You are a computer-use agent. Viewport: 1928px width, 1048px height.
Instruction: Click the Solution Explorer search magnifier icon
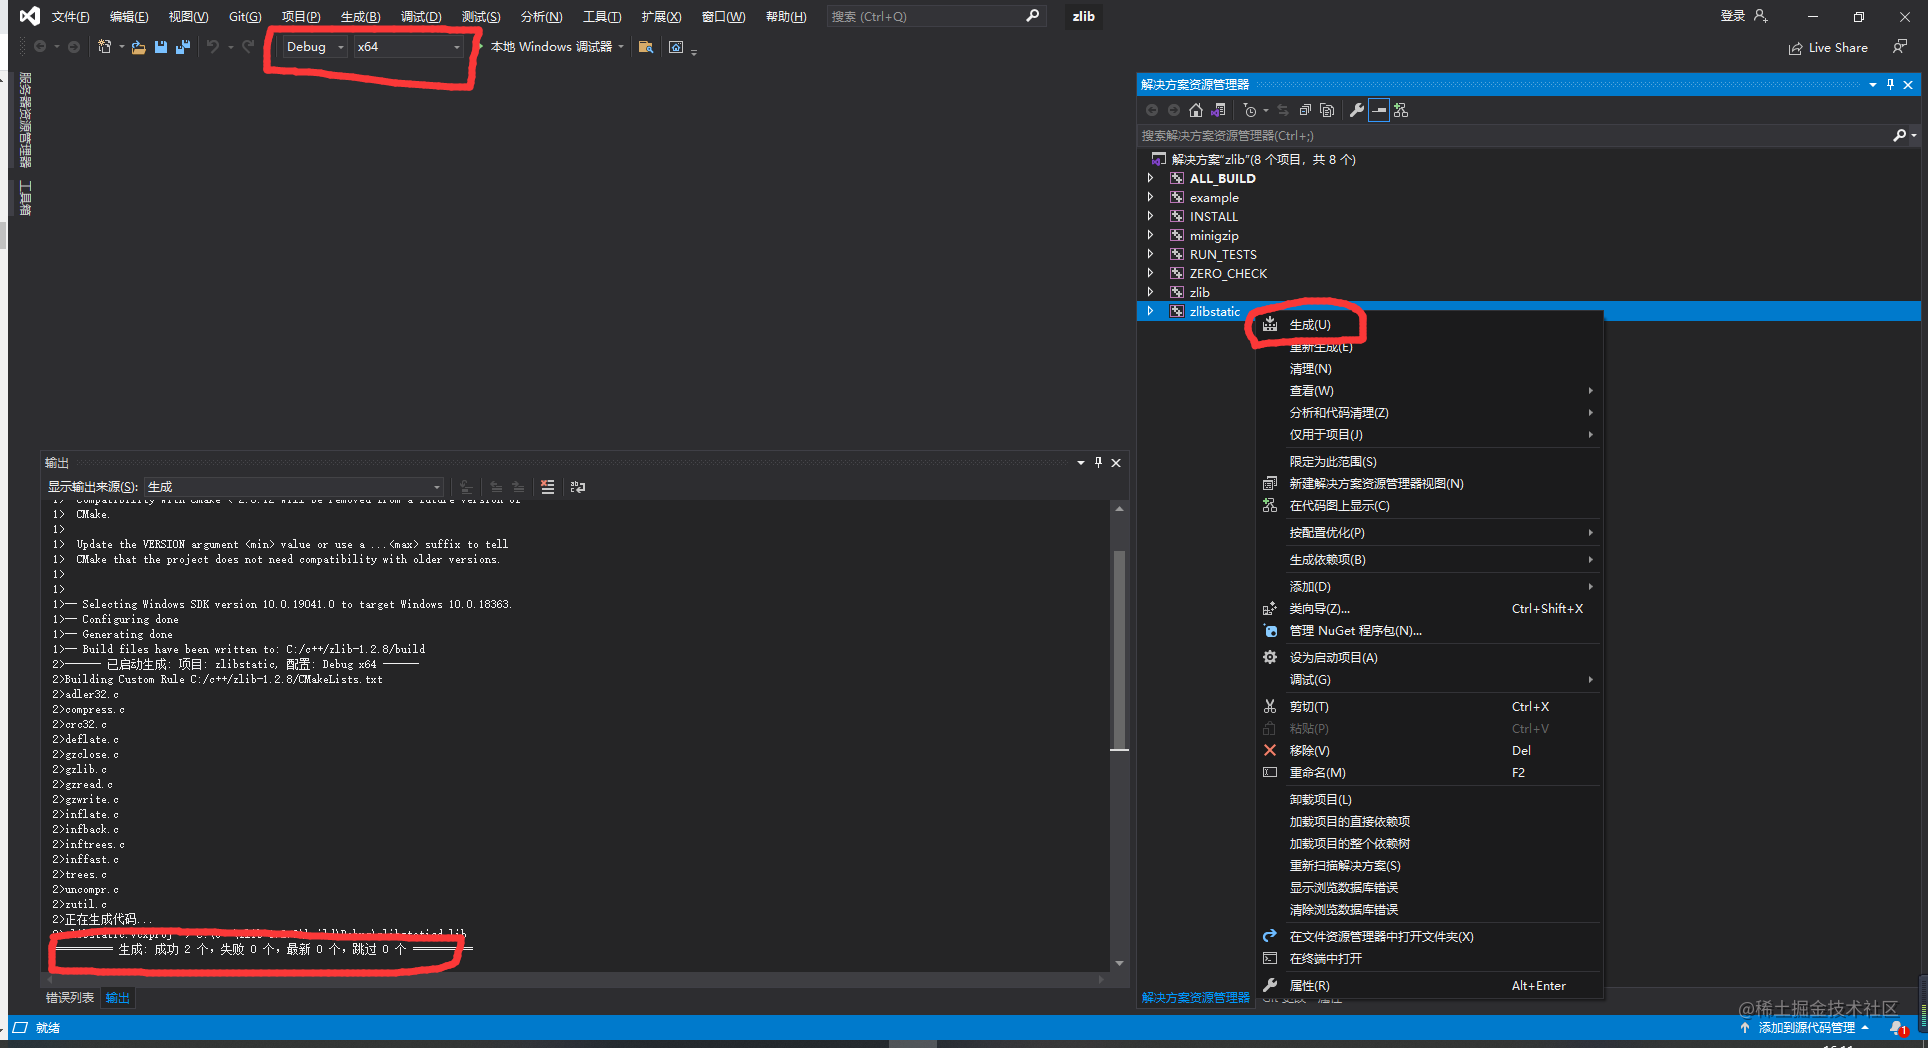[x=1900, y=135]
